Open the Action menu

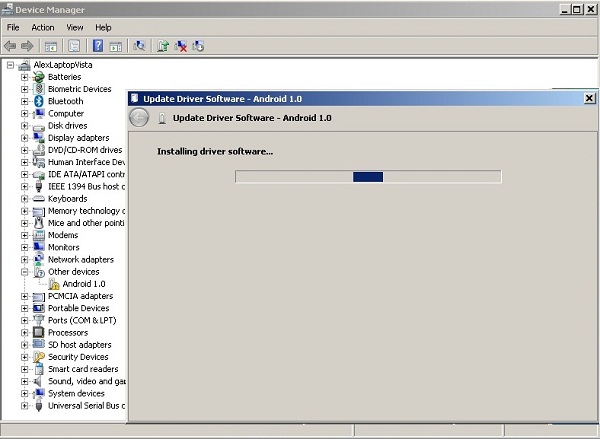pyautogui.click(x=43, y=28)
